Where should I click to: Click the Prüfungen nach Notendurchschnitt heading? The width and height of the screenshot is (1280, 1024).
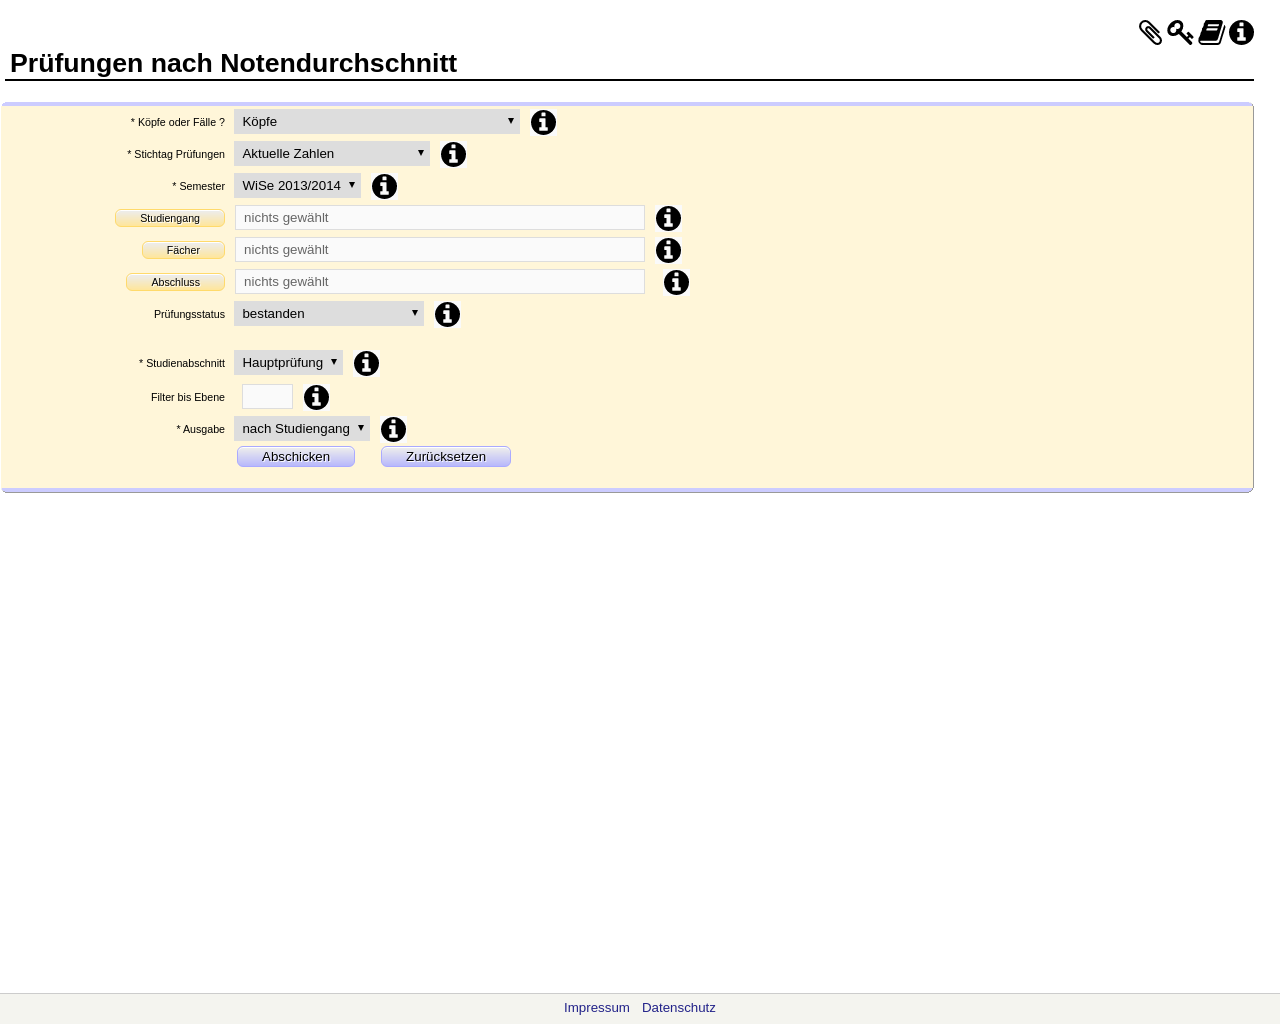233,63
